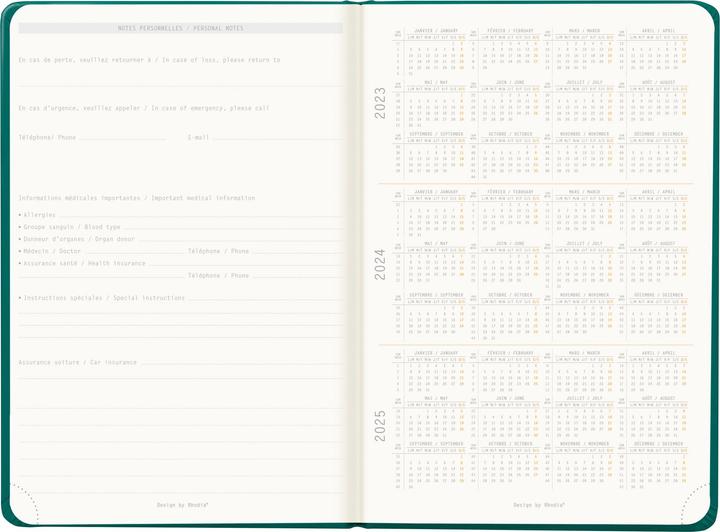Screen dimensions: 720x532
Task: Click the "Médecin / Doctor" label
Action: (50, 252)
